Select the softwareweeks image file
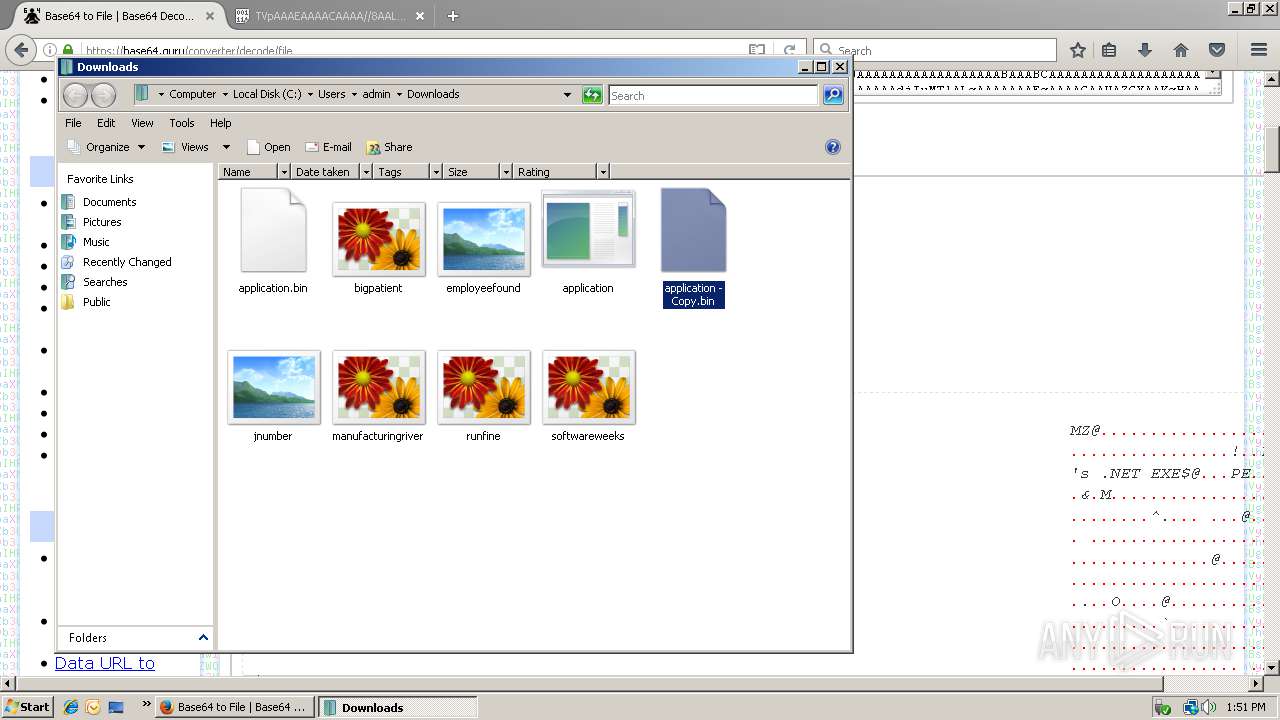The image size is (1280, 720). 588,387
